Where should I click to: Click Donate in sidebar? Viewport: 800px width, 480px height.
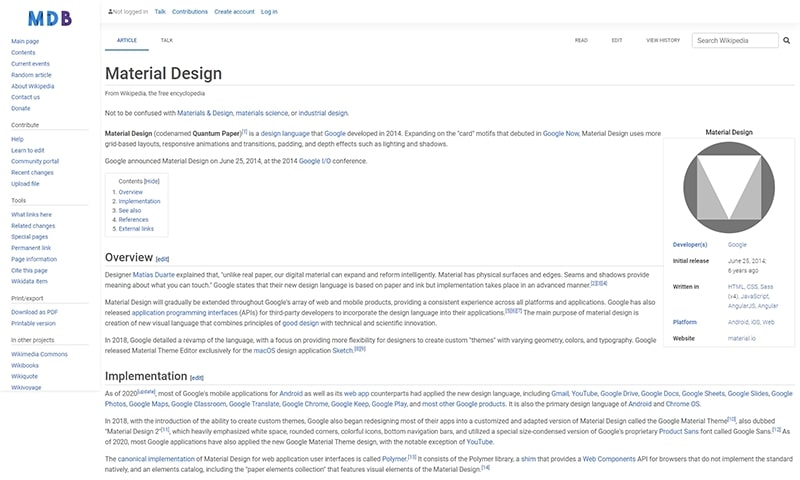[x=21, y=108]
